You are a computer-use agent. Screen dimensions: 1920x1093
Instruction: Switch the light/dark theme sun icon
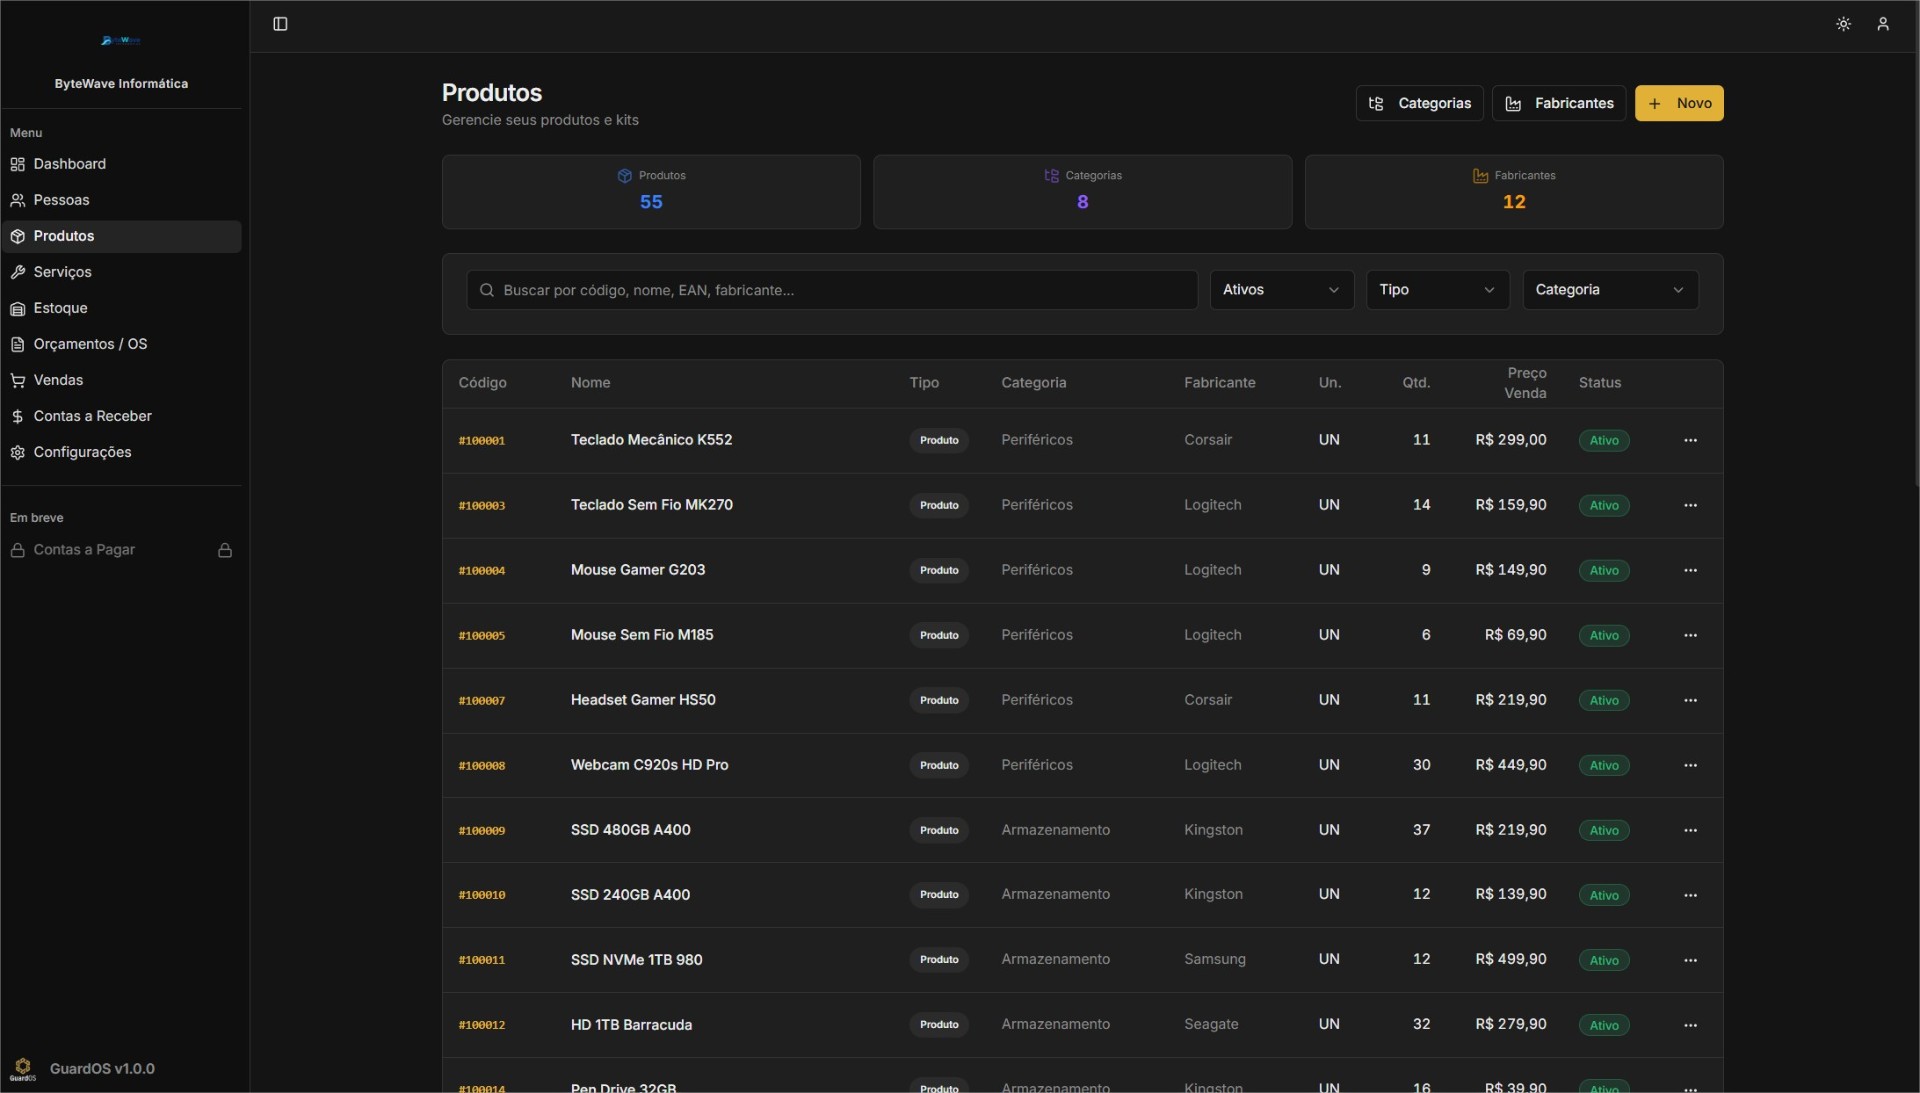coord(1843,24)
